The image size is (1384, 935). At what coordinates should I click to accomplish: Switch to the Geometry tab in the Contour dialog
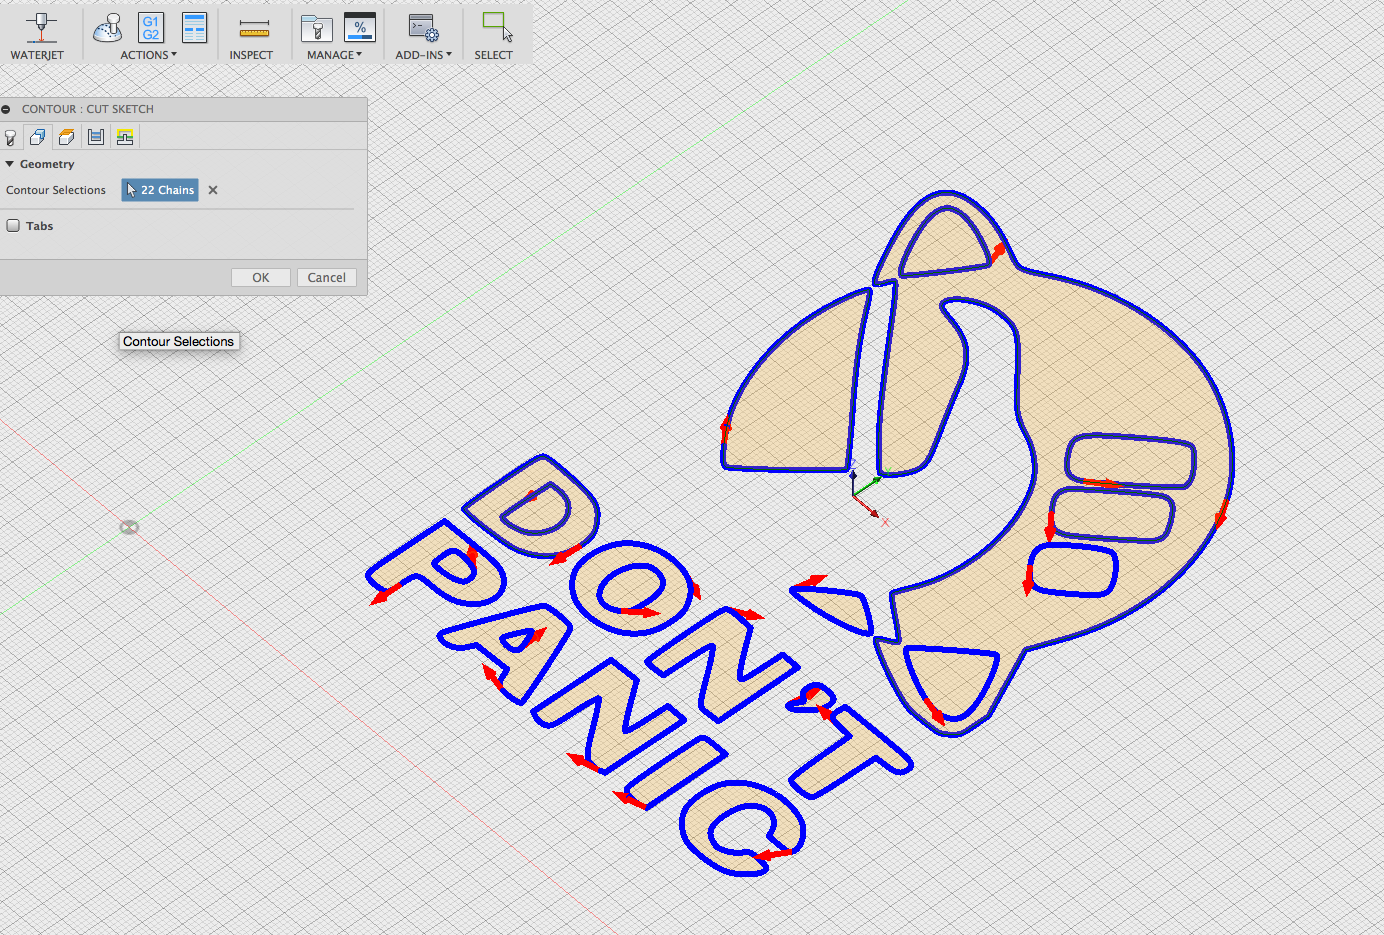click(38, 137)
